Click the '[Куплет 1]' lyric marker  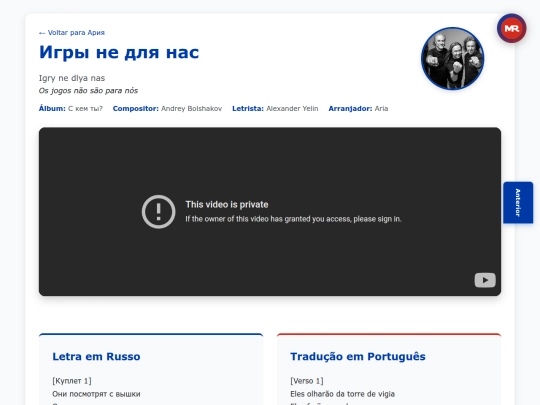coord(72,381)
